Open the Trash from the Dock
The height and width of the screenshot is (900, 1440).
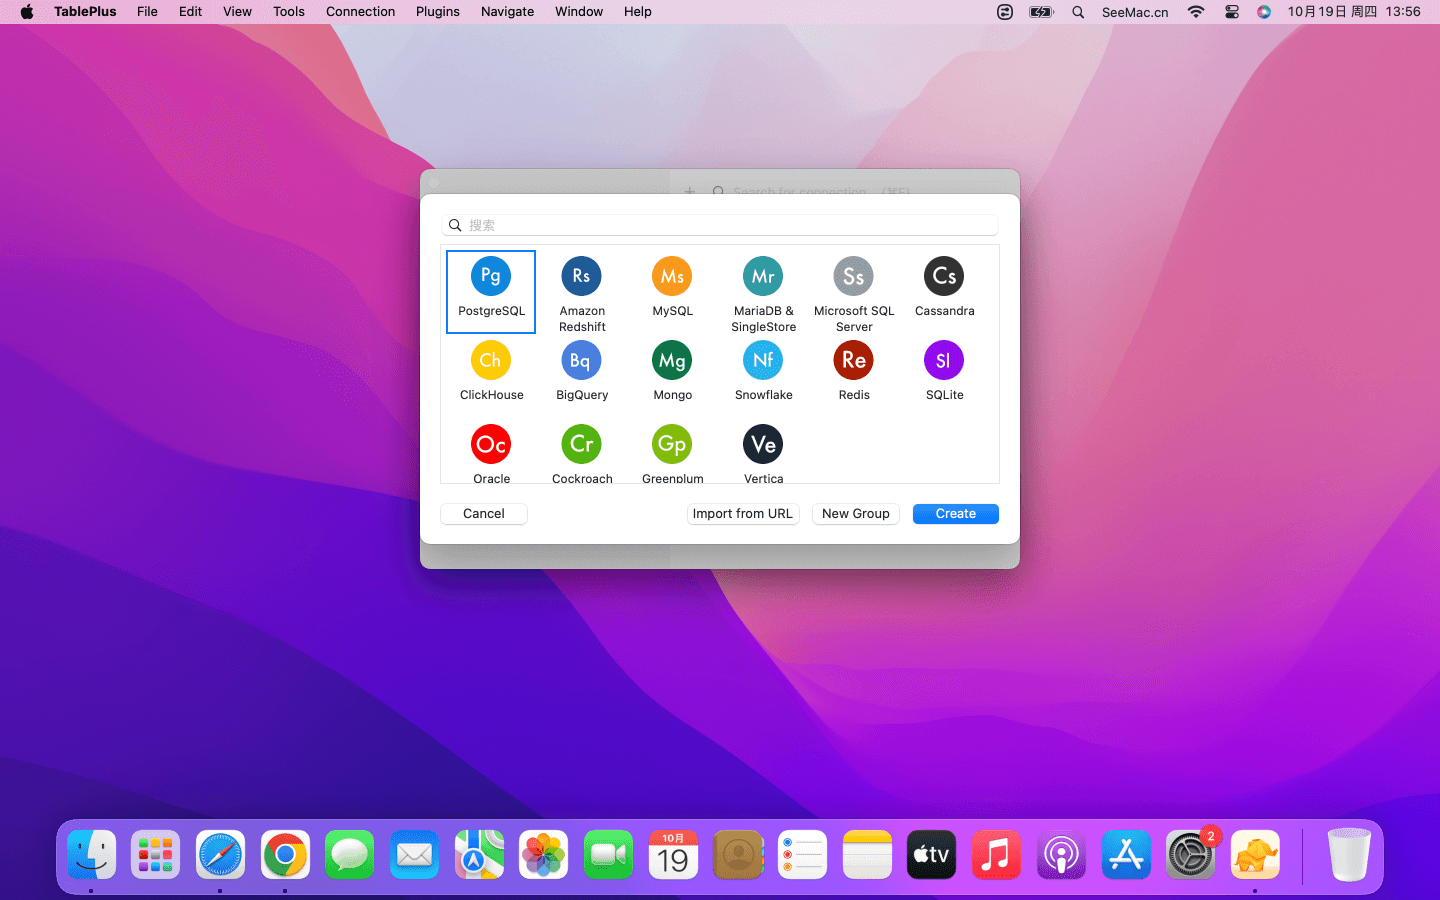click(1349, 855)
